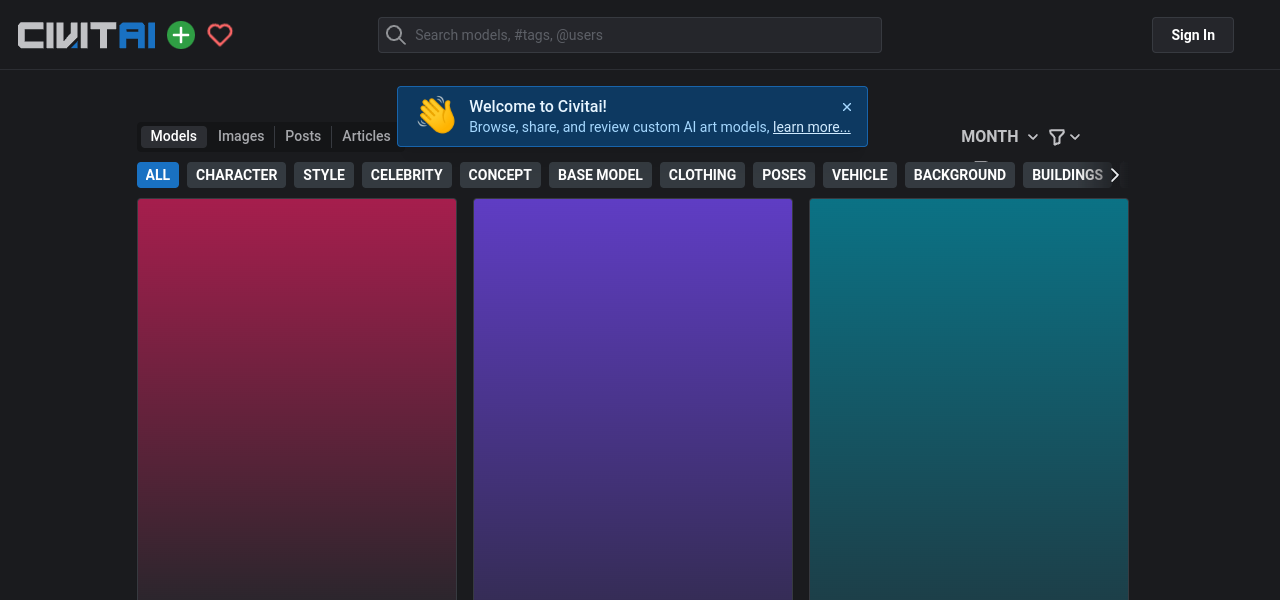Click the Civitai logo
Screen dimensions: 1280x600
pos(87,36)
